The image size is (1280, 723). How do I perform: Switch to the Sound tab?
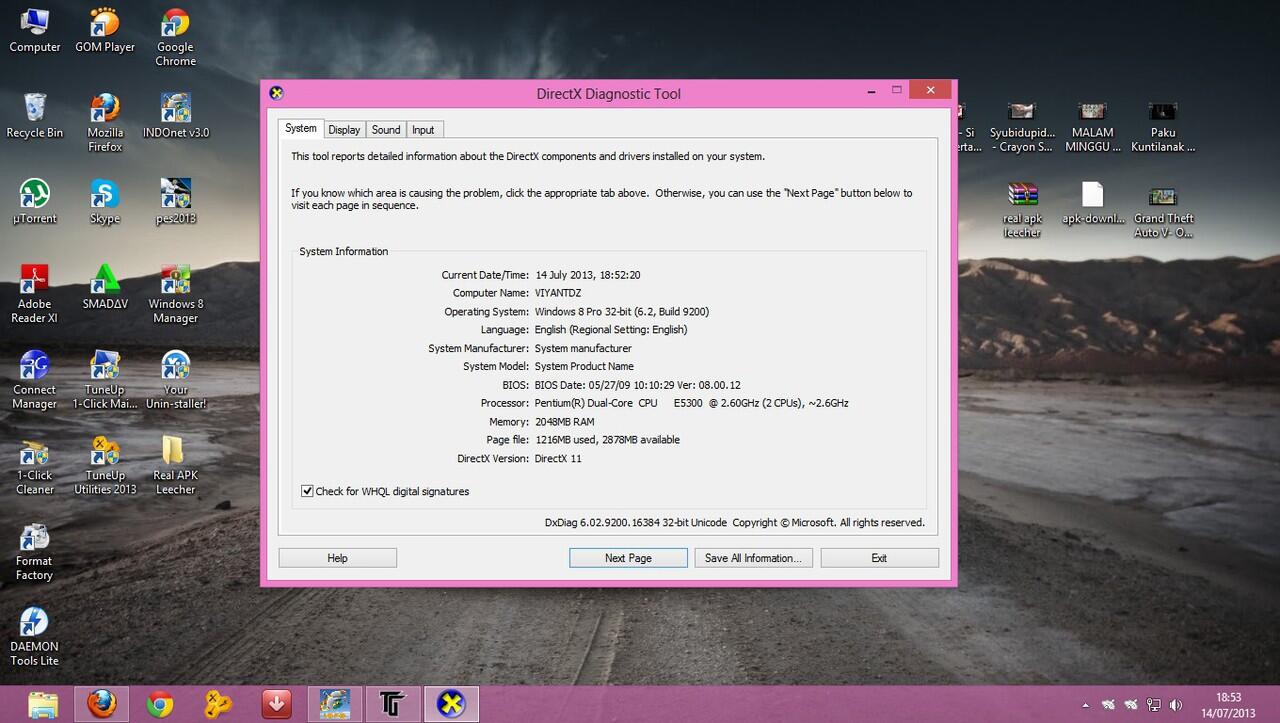coord(386,130)
